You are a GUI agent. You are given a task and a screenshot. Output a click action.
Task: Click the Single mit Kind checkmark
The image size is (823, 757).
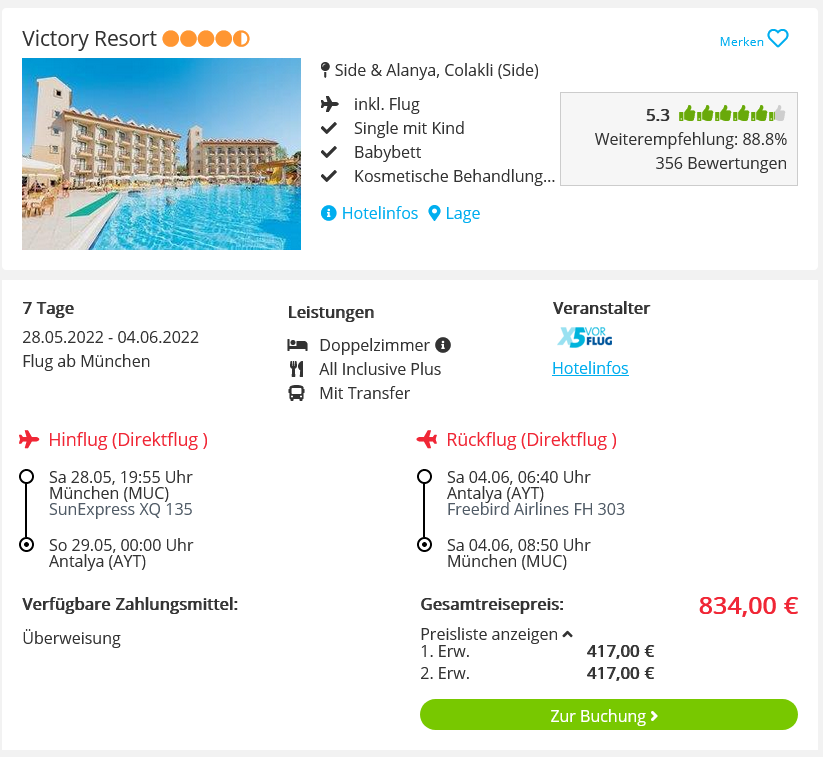(329, 128)
